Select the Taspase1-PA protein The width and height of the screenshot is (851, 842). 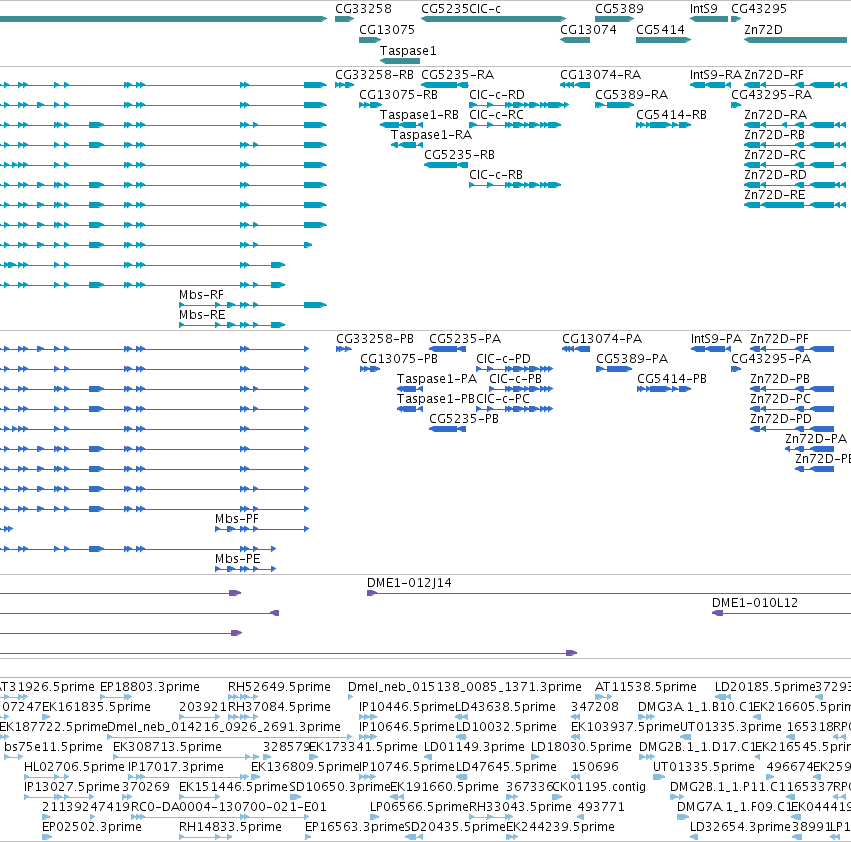click(410, 389)
